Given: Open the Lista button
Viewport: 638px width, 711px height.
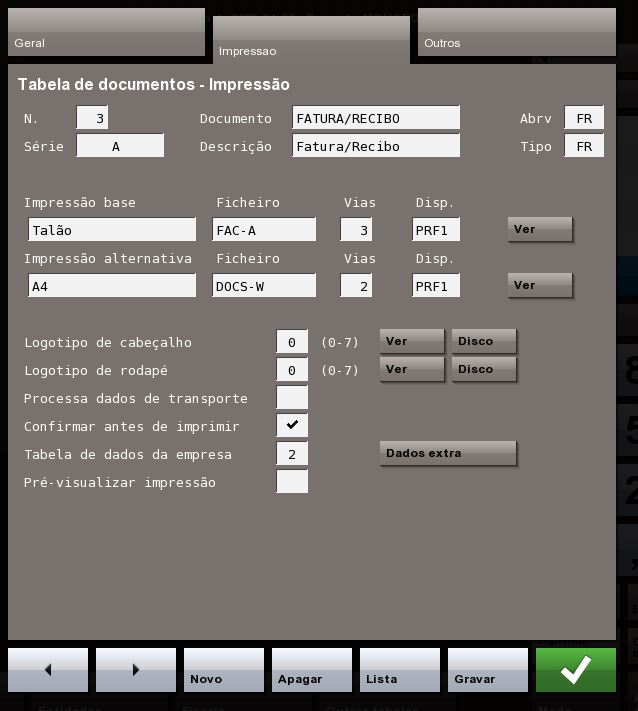Looking at the screenshot, I should [399, 669].
